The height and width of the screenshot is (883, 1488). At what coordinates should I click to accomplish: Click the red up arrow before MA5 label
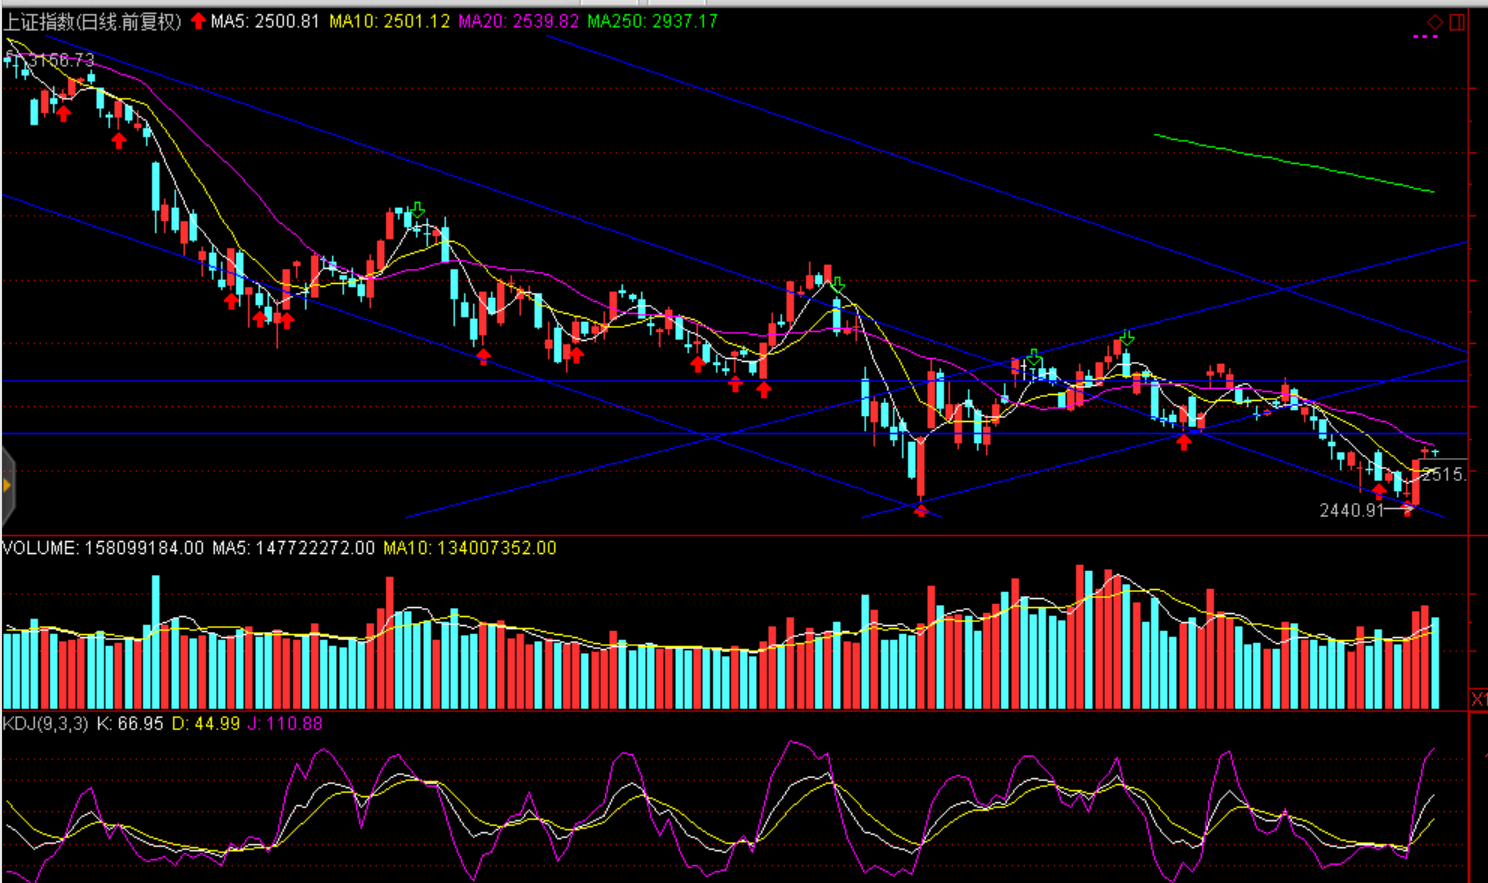coord(198,21)
